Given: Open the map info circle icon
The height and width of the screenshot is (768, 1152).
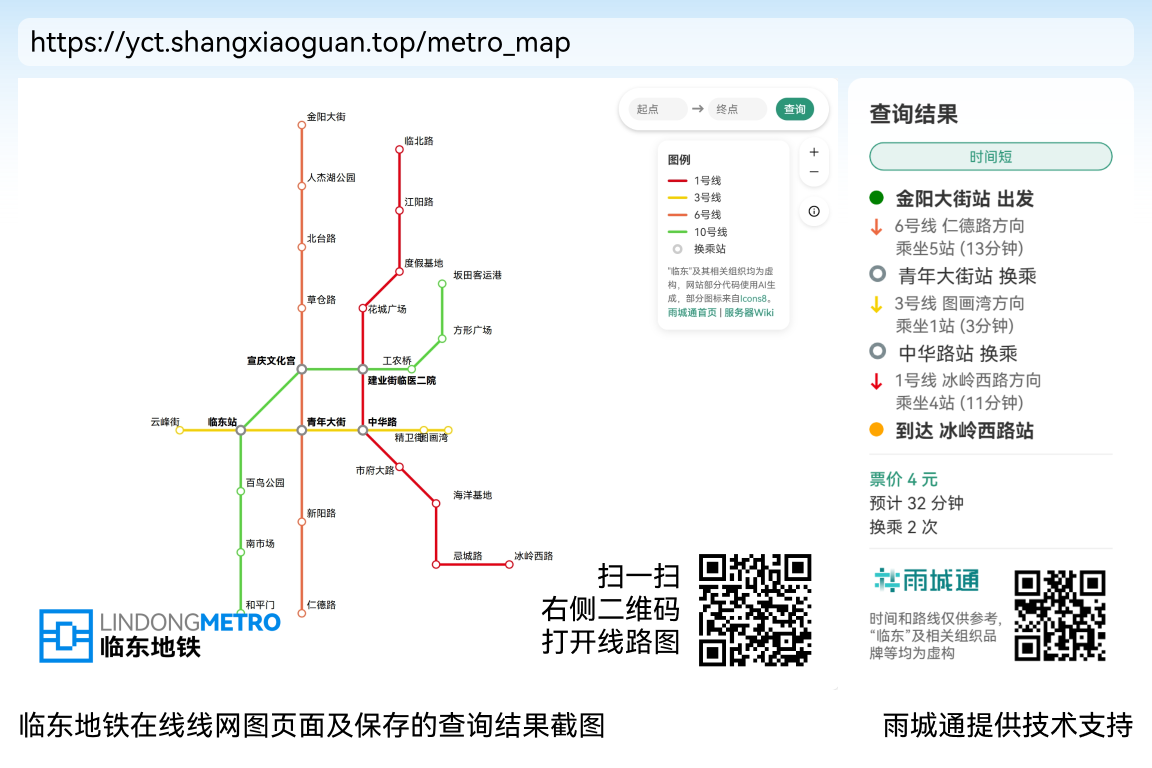Looking at the screenshot, I should tap(814, 212).
